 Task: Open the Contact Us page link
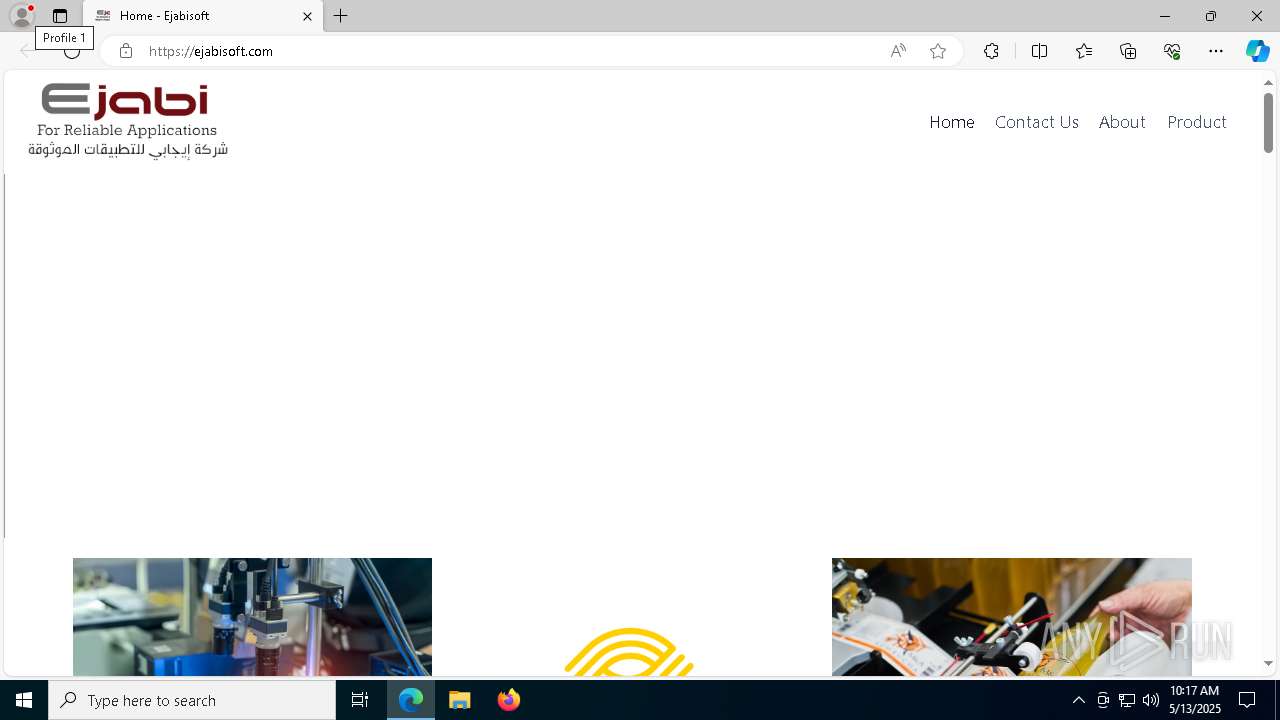1037,122
